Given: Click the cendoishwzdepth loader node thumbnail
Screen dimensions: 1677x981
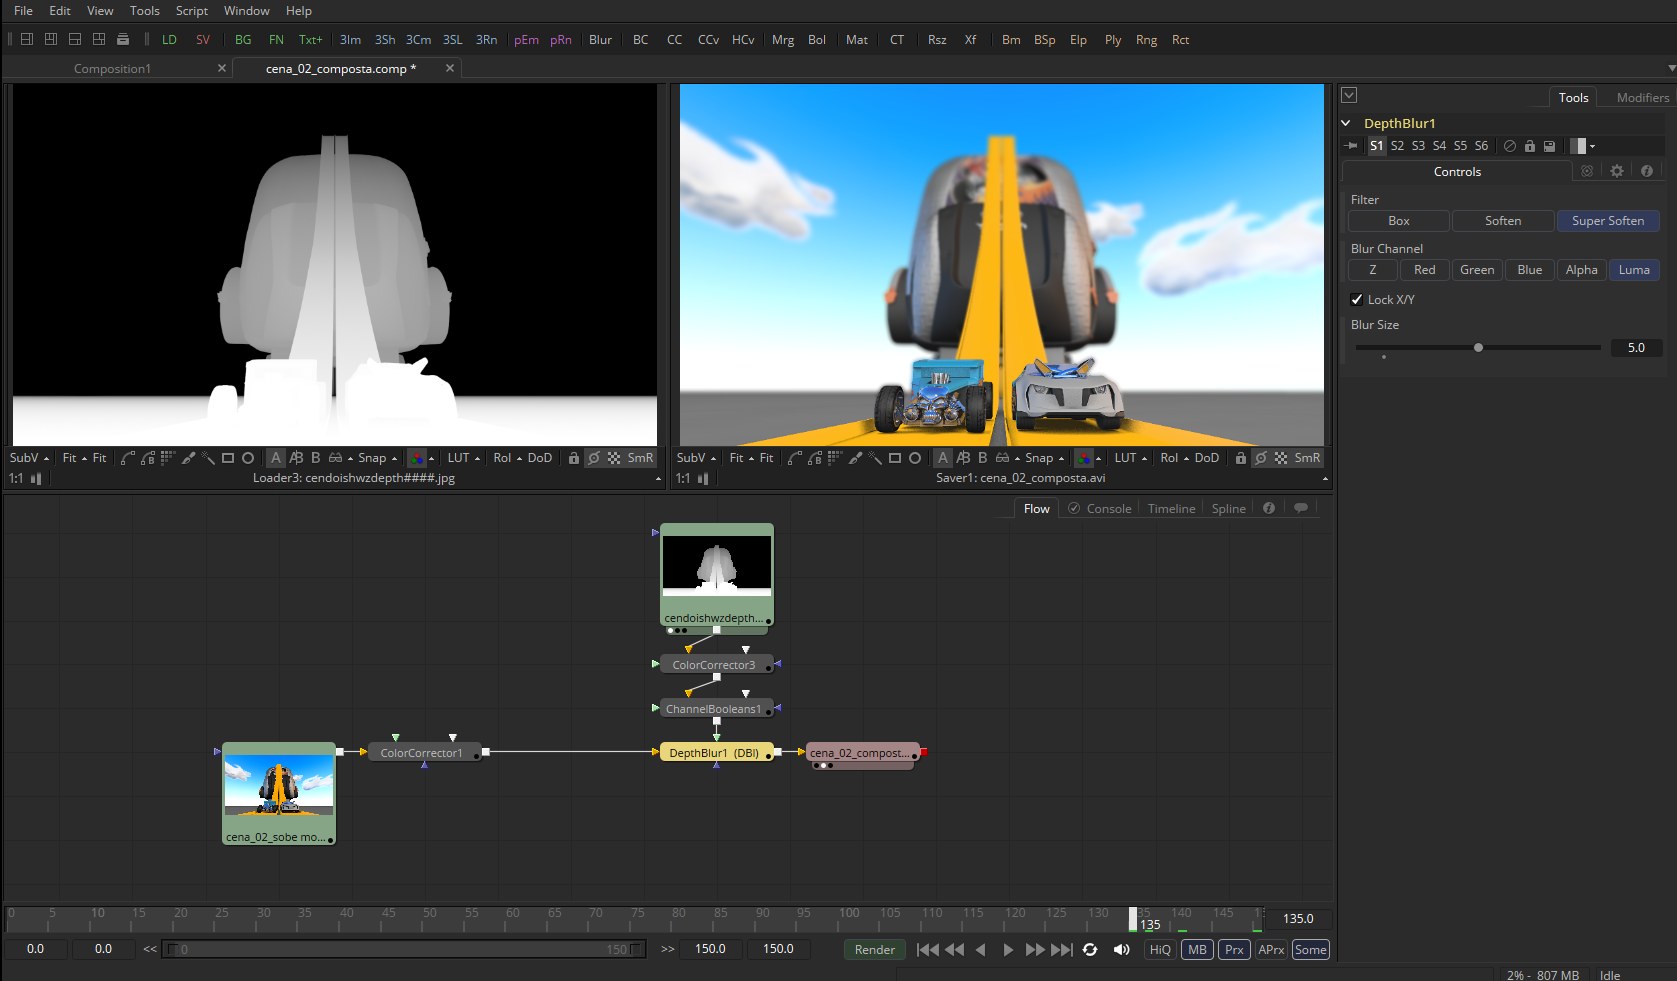Looking at the screenshot, I should pos(716,566).
